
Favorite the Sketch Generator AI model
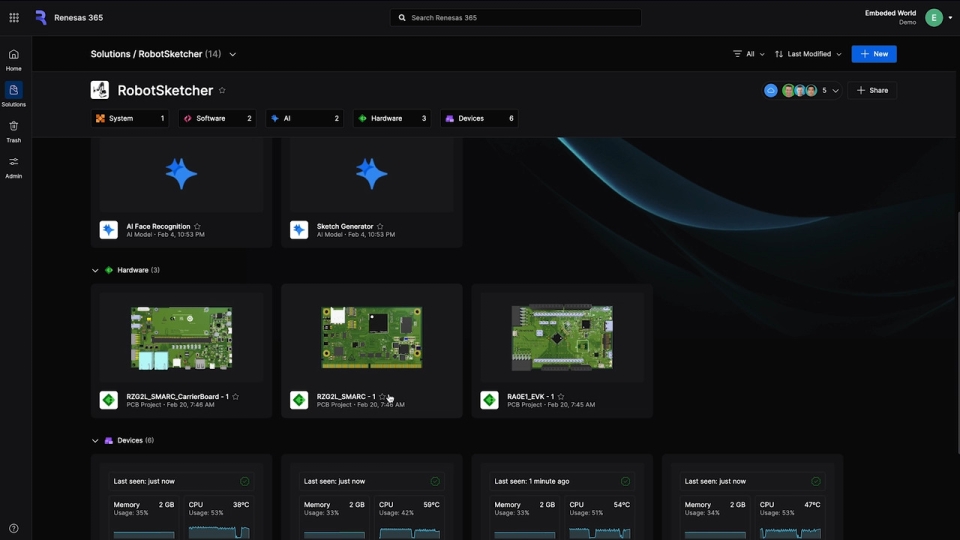pyautogui.click(x=380, y=227)
